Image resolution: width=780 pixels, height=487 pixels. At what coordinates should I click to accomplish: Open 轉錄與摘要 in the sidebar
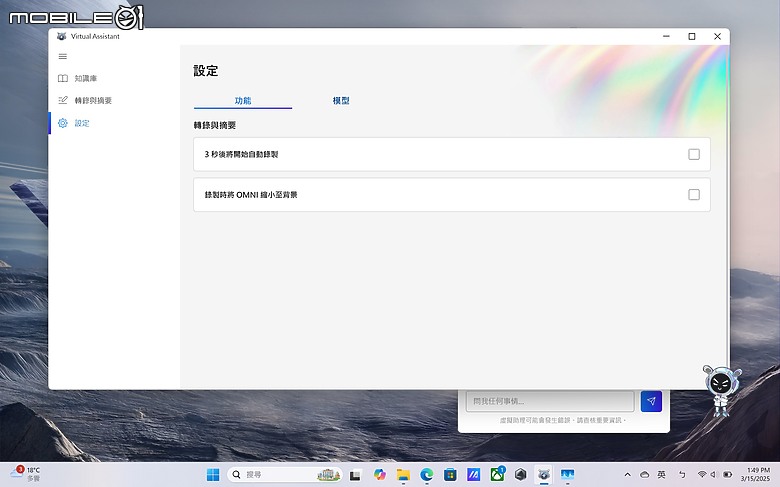tap(85, 100)
